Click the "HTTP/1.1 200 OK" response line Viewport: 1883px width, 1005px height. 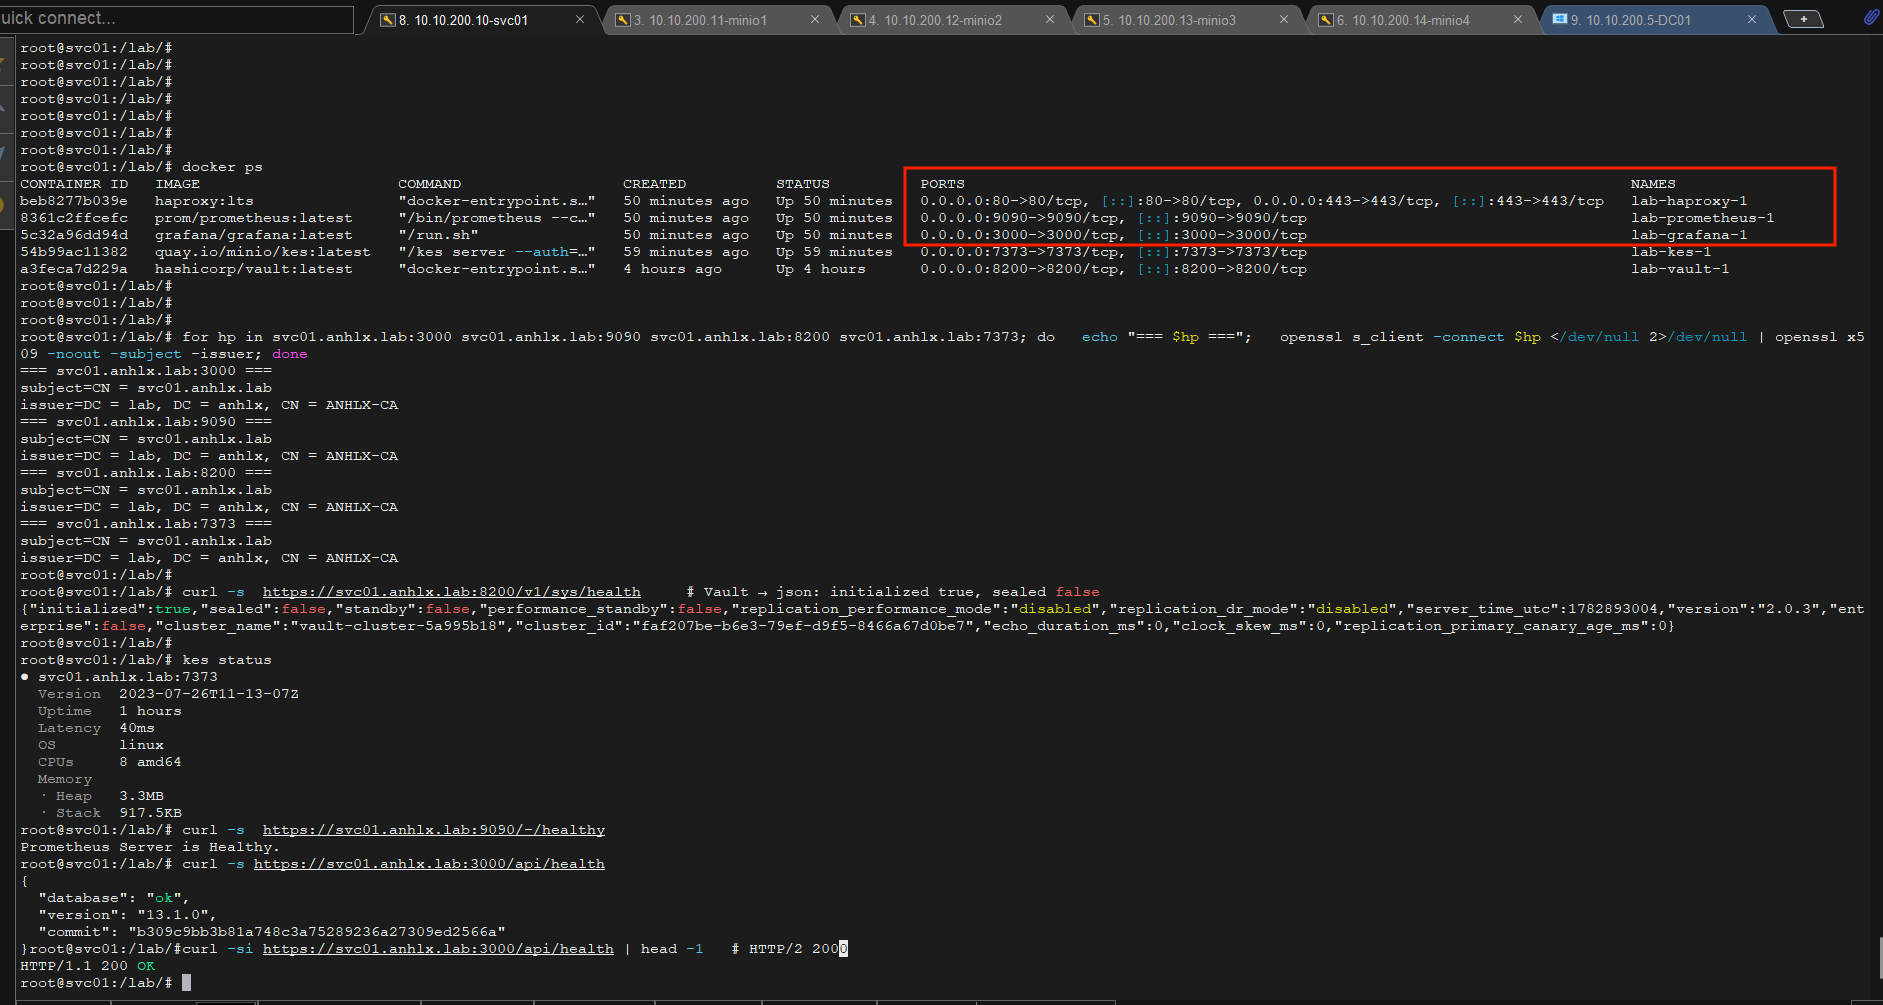coord(88,966)
